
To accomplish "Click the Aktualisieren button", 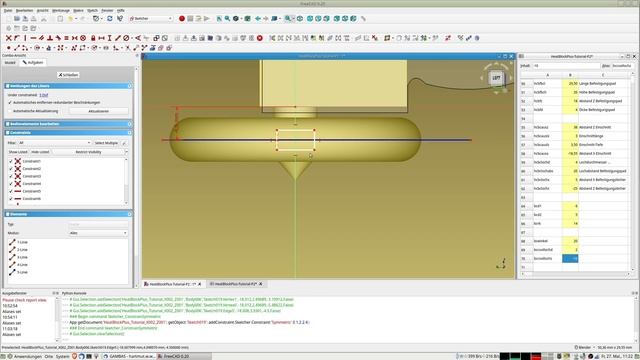I will point(98,111).
